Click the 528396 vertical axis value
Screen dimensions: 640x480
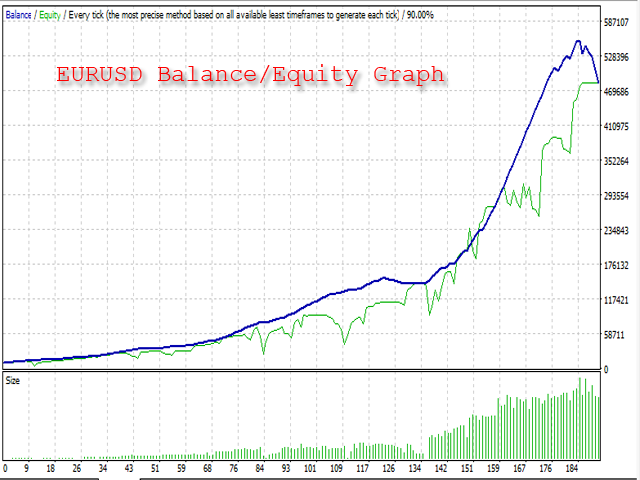coord(616,57)
